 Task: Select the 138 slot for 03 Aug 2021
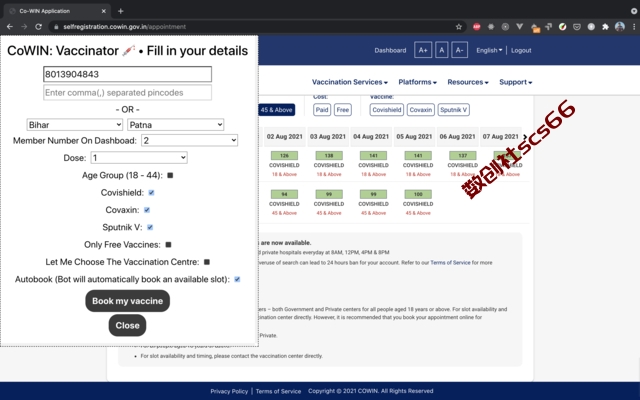coord(329,156)
